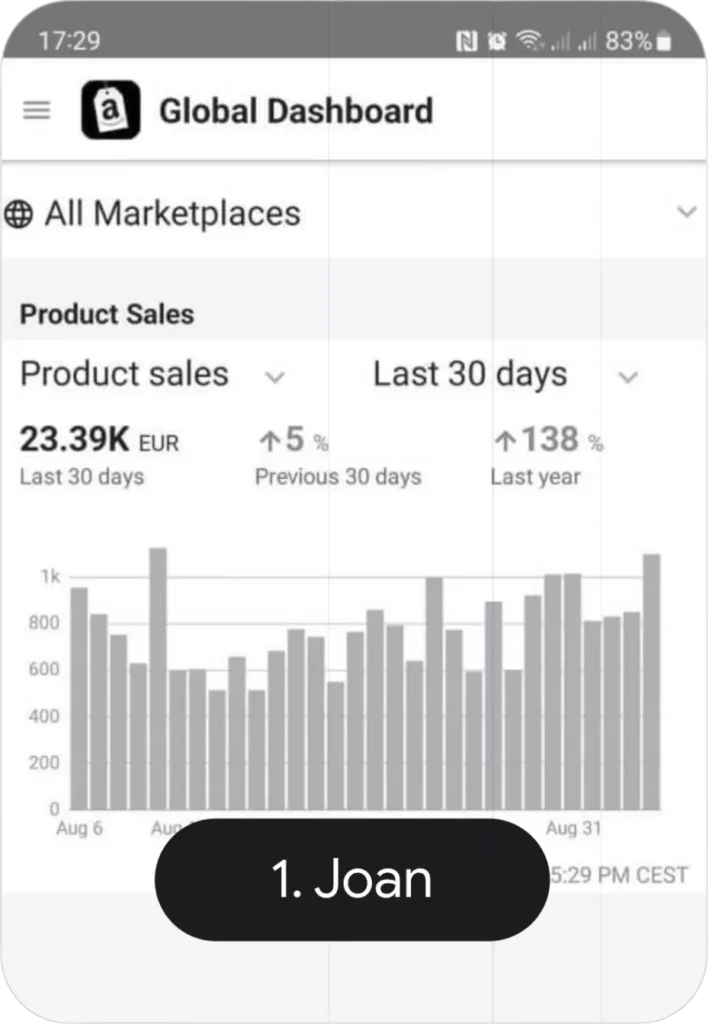Click the globe icon beside All Marketplaces
This screenshot has width=709, height=1024.
[x=18, y=214]
